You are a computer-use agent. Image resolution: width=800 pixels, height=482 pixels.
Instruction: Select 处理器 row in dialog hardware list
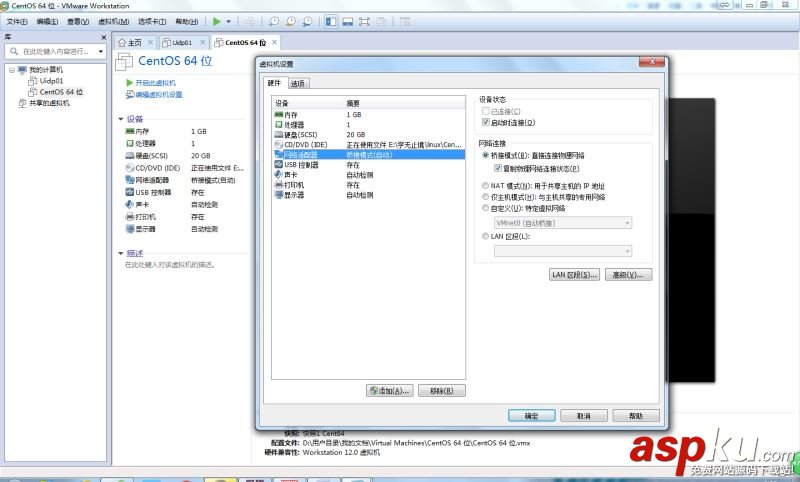369,124
